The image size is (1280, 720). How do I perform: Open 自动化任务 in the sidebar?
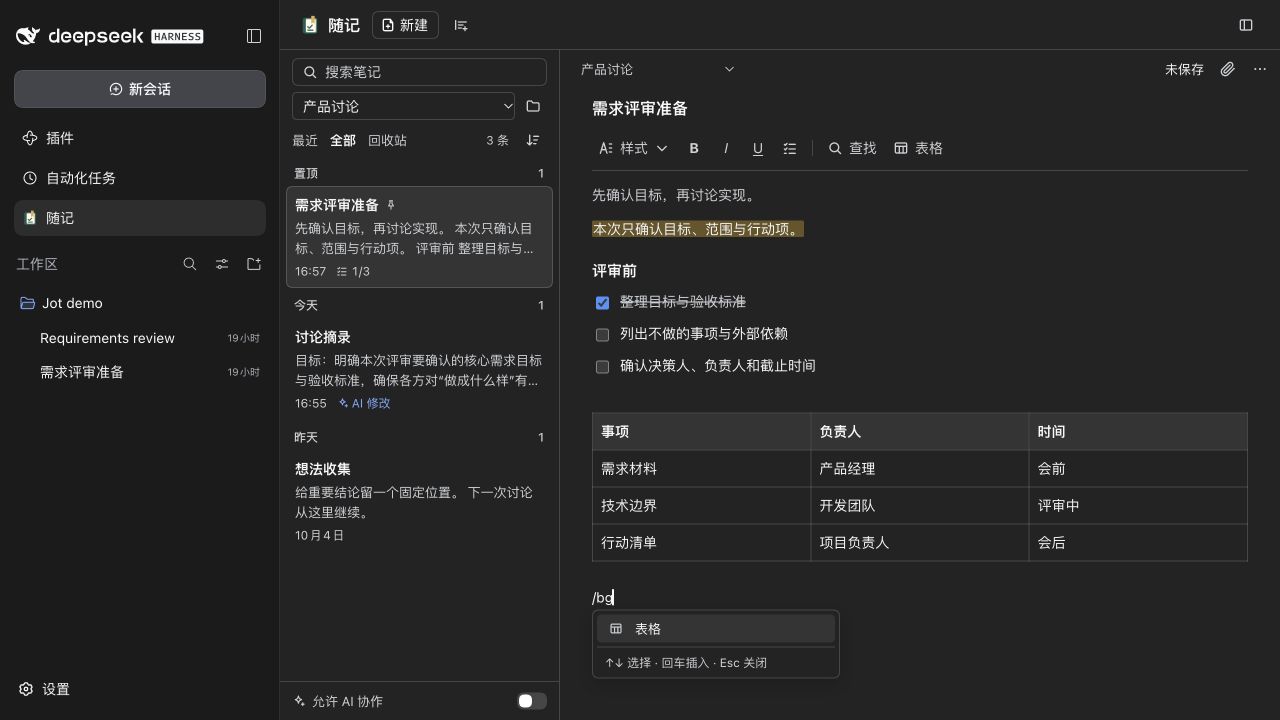[x=140, y=178]
